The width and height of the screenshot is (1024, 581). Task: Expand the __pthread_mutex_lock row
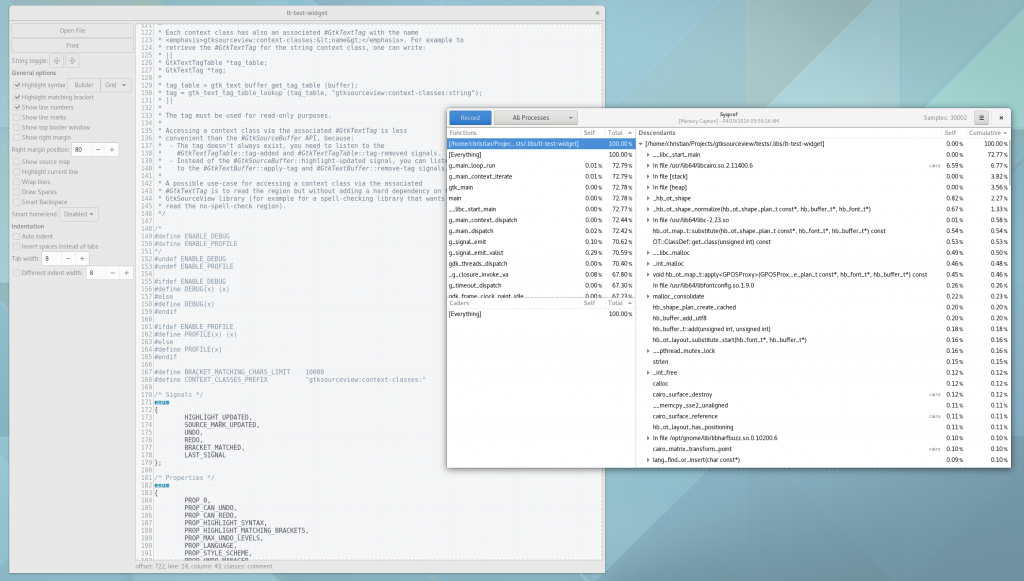pyautogui.click(x=648, y=351)
